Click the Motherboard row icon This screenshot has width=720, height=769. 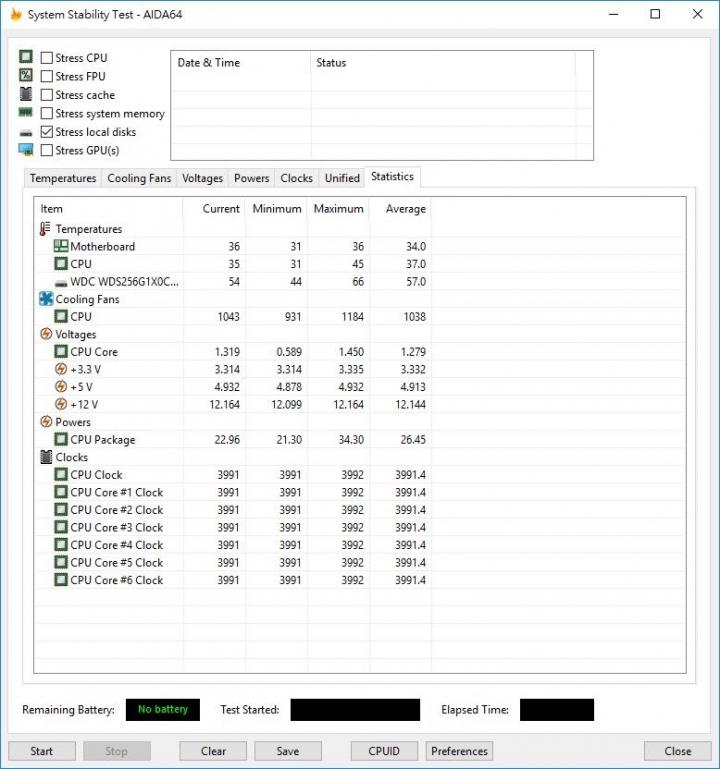[61, 246]
